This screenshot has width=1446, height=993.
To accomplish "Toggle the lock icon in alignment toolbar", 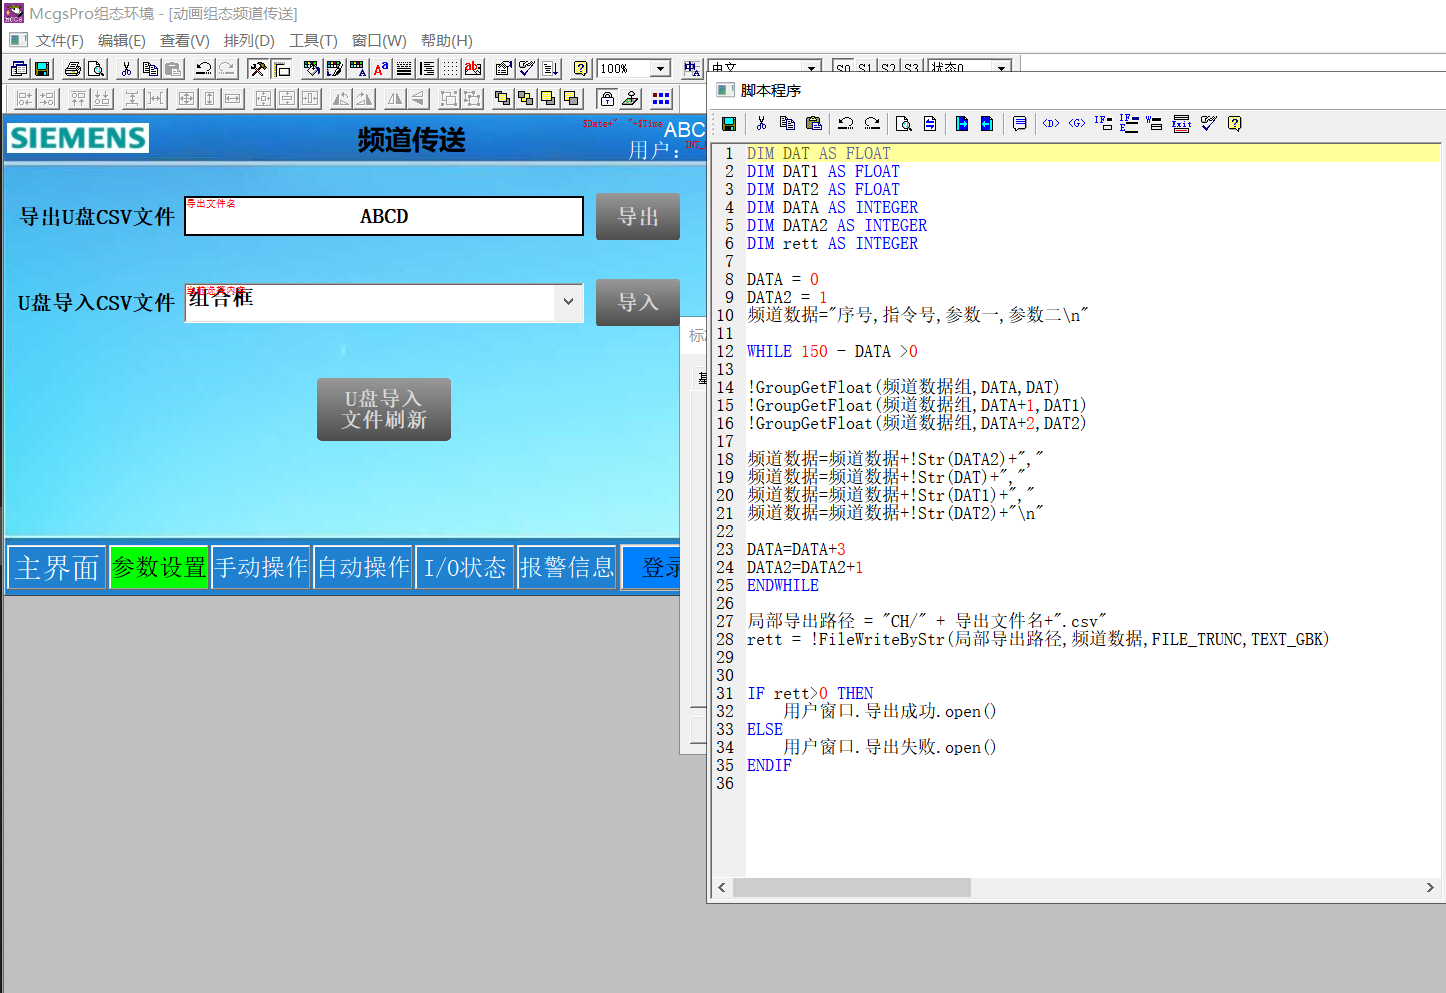I will (606, 99).
